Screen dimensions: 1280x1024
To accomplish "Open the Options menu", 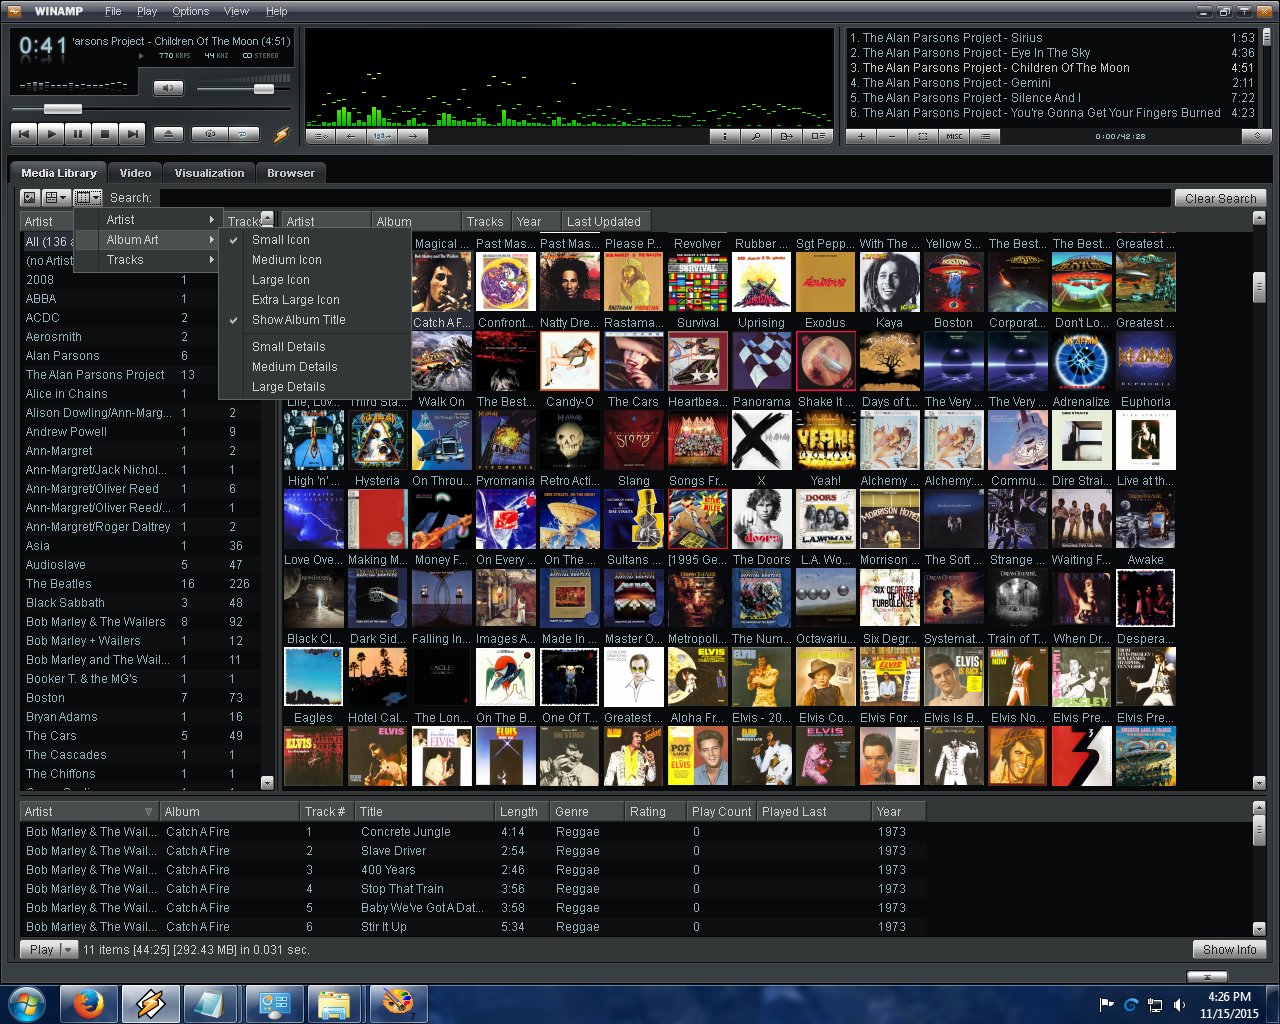I will (x=190, y=11).
